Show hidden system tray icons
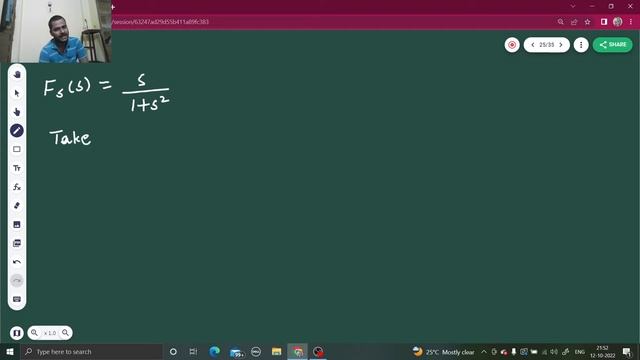This screenshot has width=640, height=360. tap(484, 352)
